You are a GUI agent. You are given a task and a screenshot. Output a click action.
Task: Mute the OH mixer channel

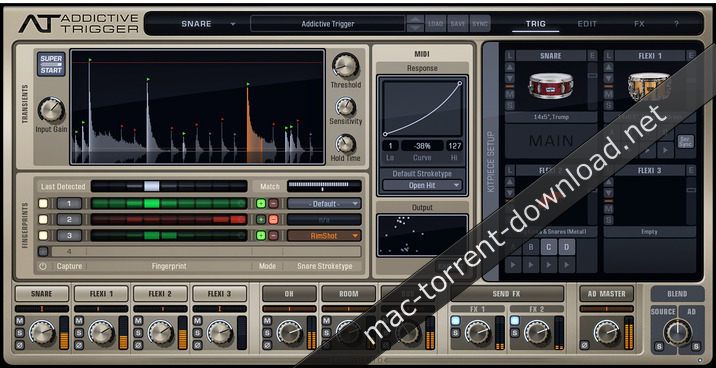point(267,321)
